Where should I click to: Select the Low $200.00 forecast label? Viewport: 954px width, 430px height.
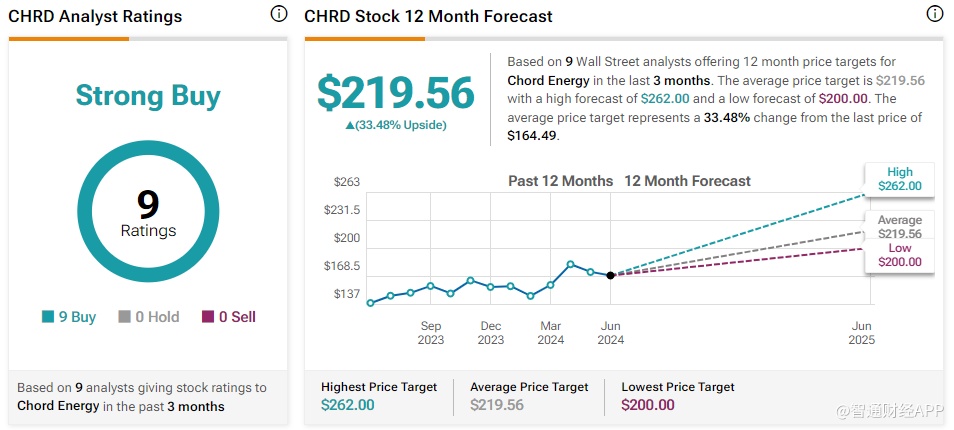tap(899, 255)
